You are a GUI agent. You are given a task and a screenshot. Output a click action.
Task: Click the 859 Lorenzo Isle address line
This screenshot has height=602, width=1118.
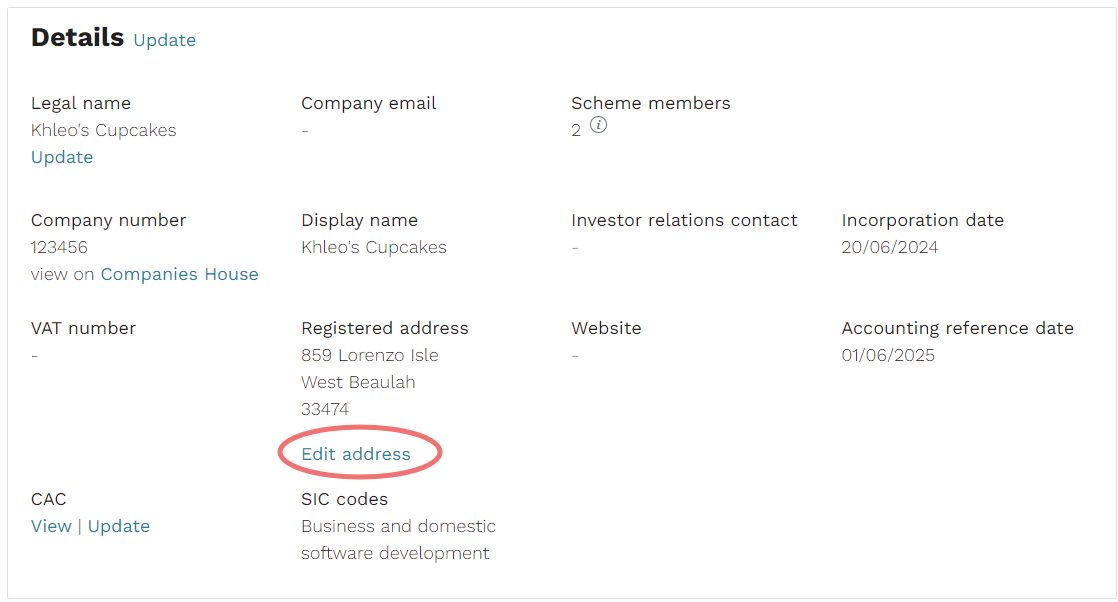tap(370, 354)
